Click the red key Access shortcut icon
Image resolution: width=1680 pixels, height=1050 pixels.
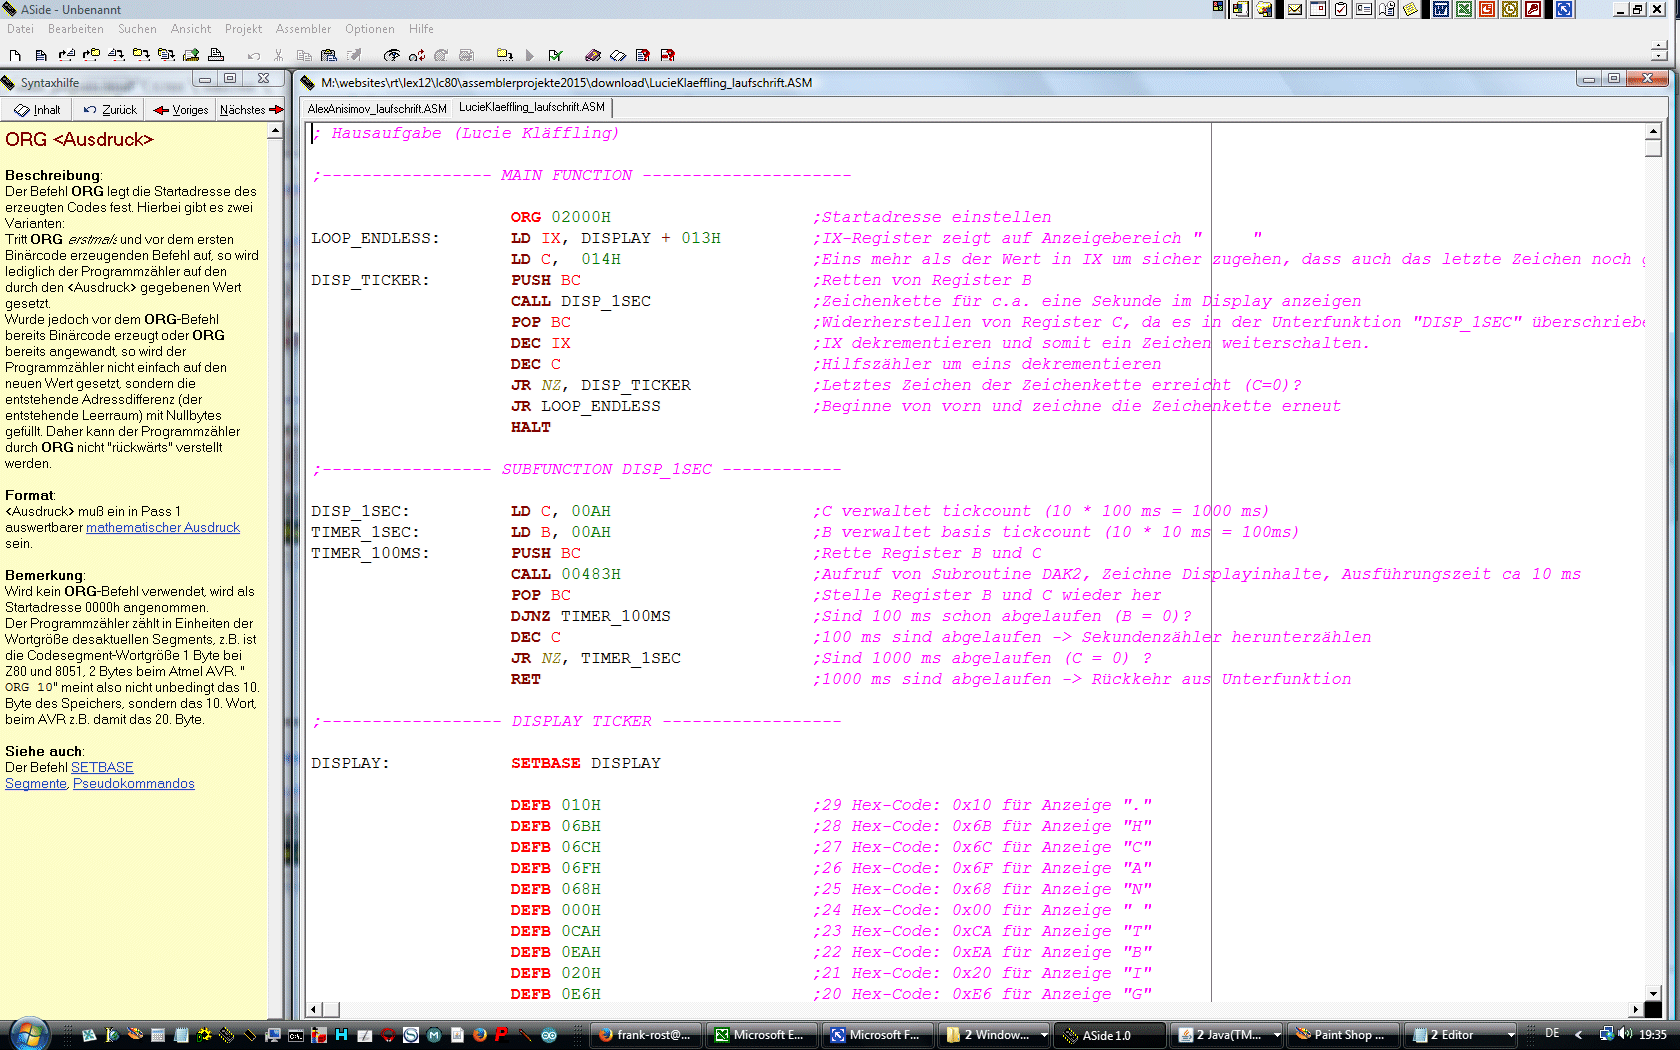[1533, 9]
